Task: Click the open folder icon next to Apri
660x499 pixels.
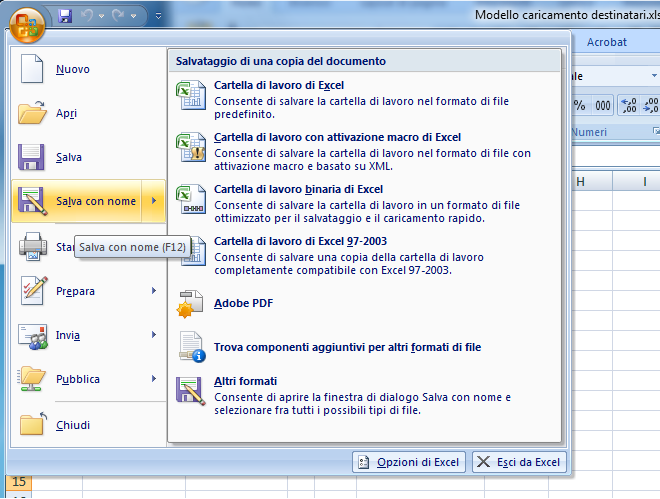Action: (x=32, y=112)
